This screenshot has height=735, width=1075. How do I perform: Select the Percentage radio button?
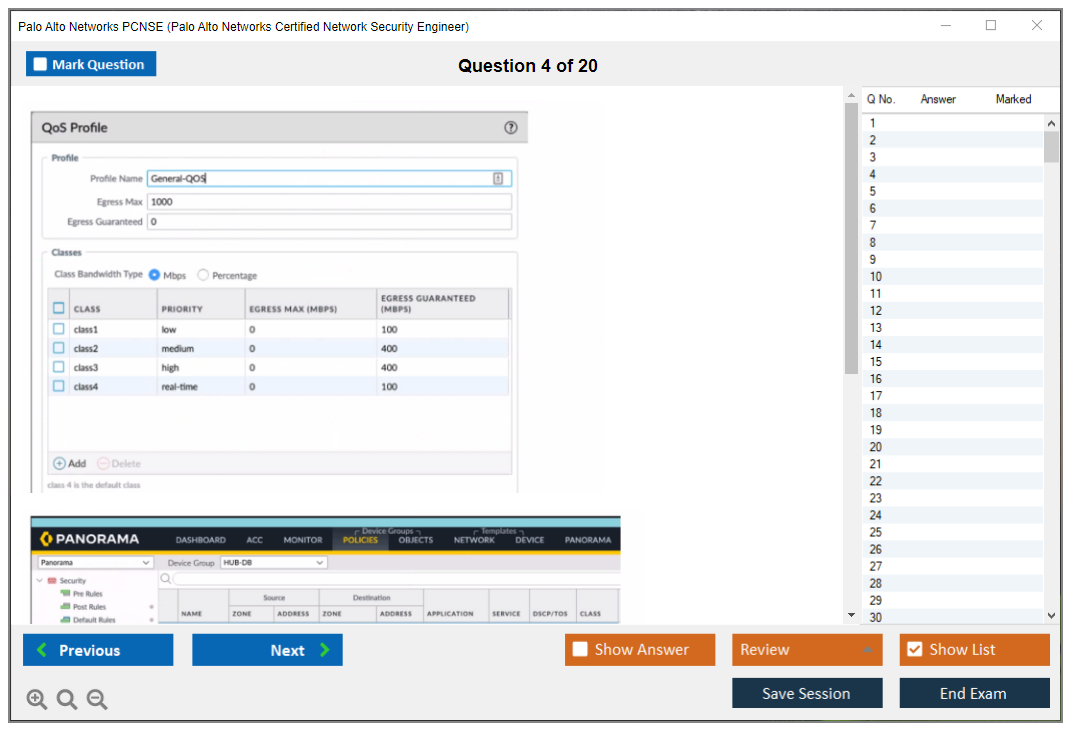point(203,275)
